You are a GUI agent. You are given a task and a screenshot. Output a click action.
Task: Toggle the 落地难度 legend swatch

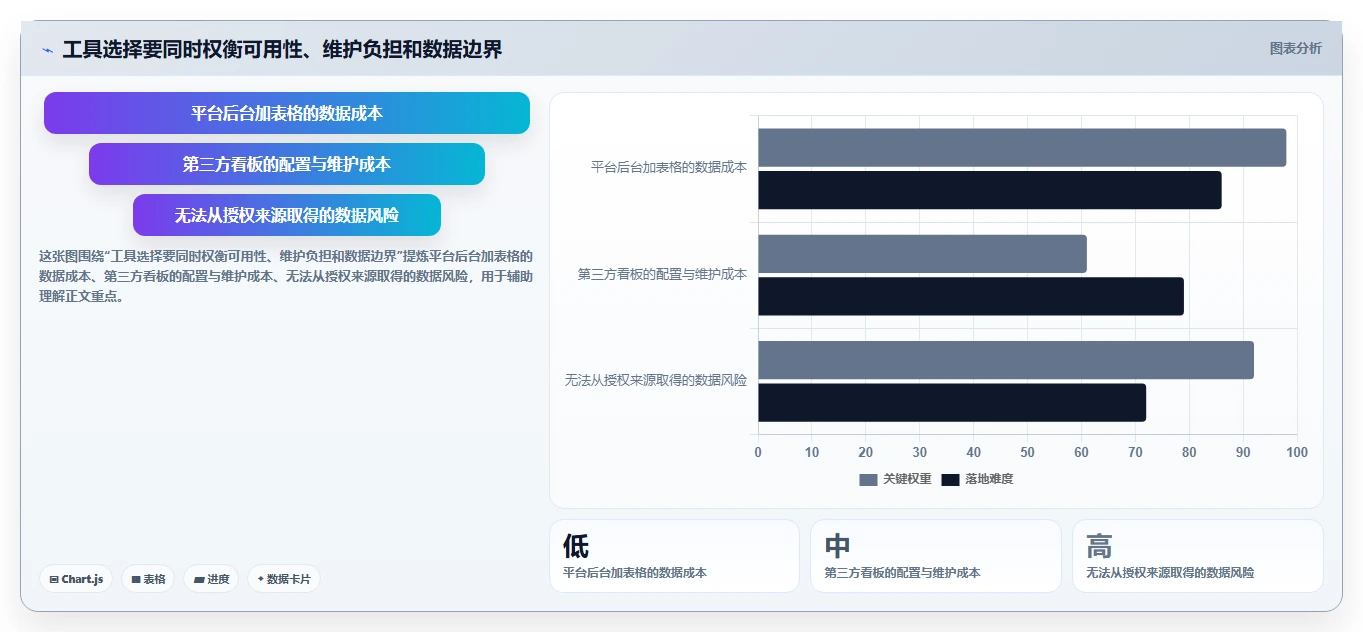point(950,480)
